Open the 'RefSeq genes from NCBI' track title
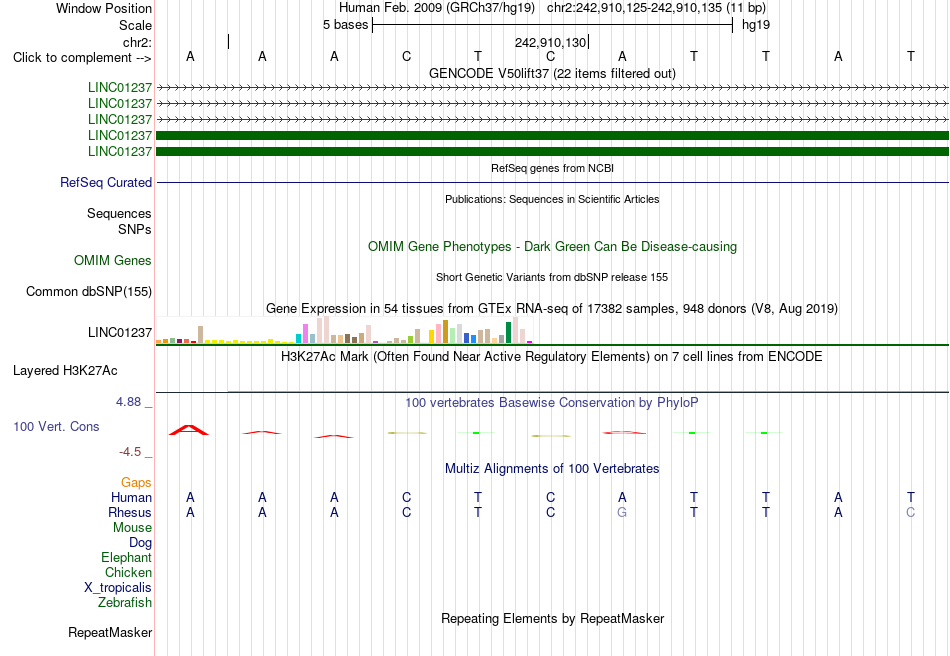The image size is (950, 656). coord(552,168)
